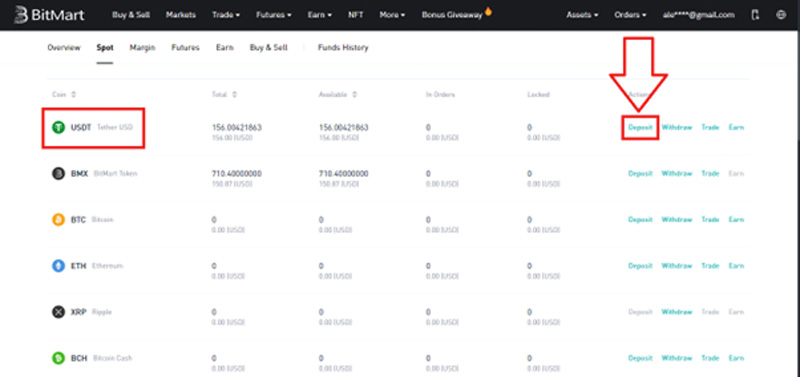Click Withdraw for BTC
This screenshot has width=800, height=377.
[677, 219]
